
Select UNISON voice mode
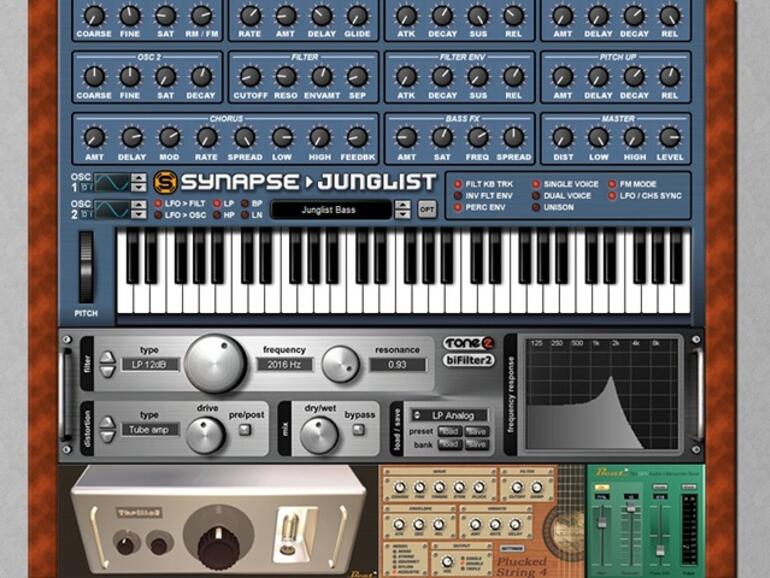pos(536,208)
